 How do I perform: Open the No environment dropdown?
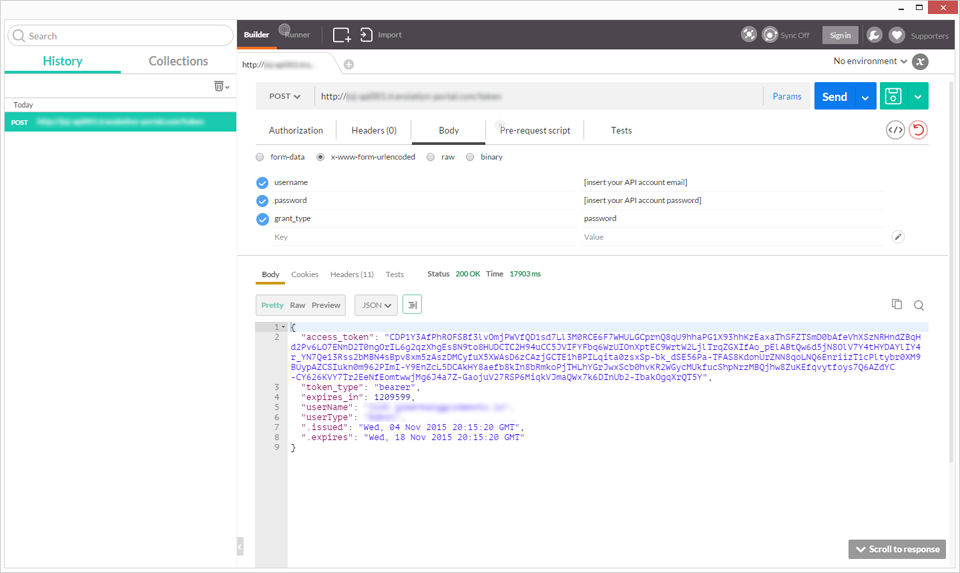coord(869,61)
